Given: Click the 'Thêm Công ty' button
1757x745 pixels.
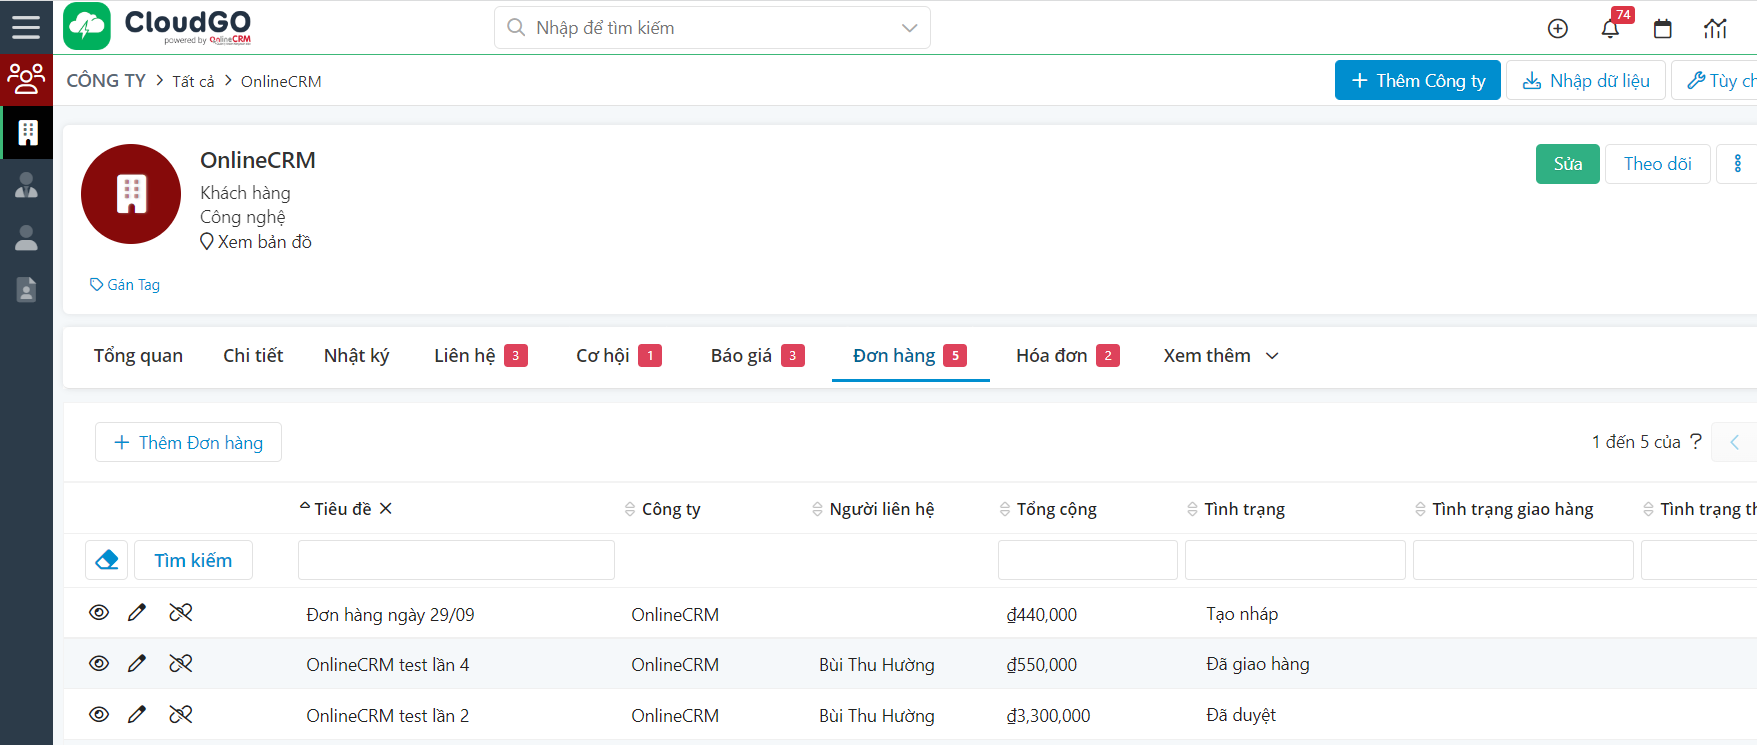Looking at the screenshot, I should (x=1418, y=80).
